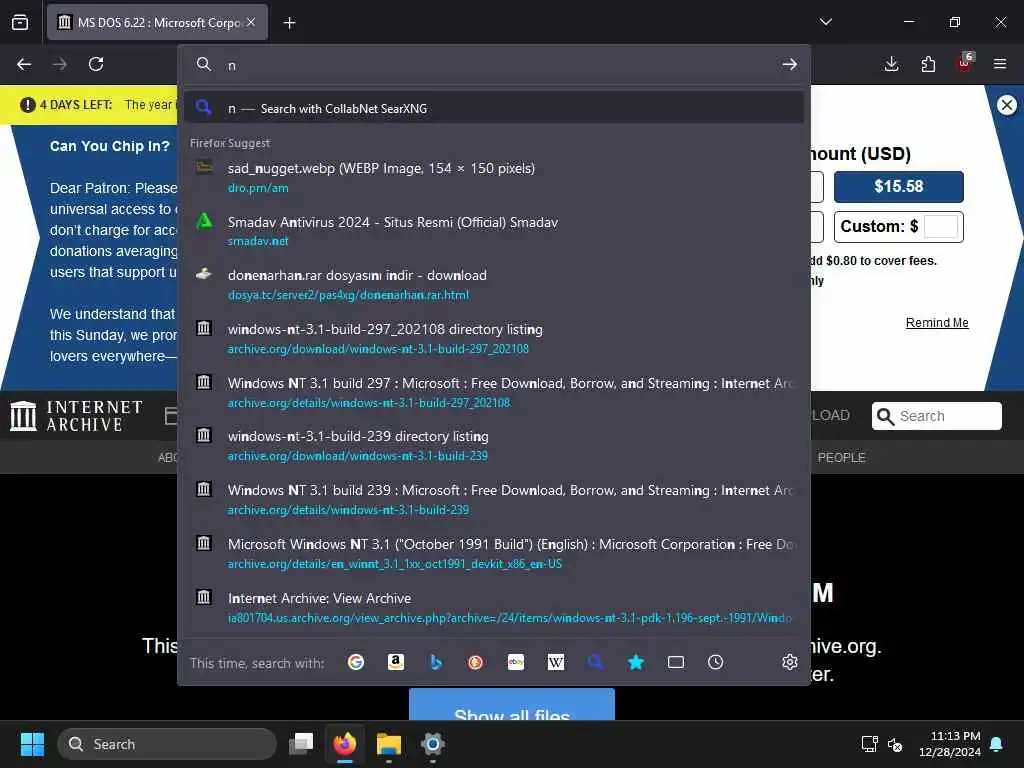Image resolution: width=1024 pixels, height=768 pixels.
Task: Open the notification bell in the system tray
Action: point(997,744)
